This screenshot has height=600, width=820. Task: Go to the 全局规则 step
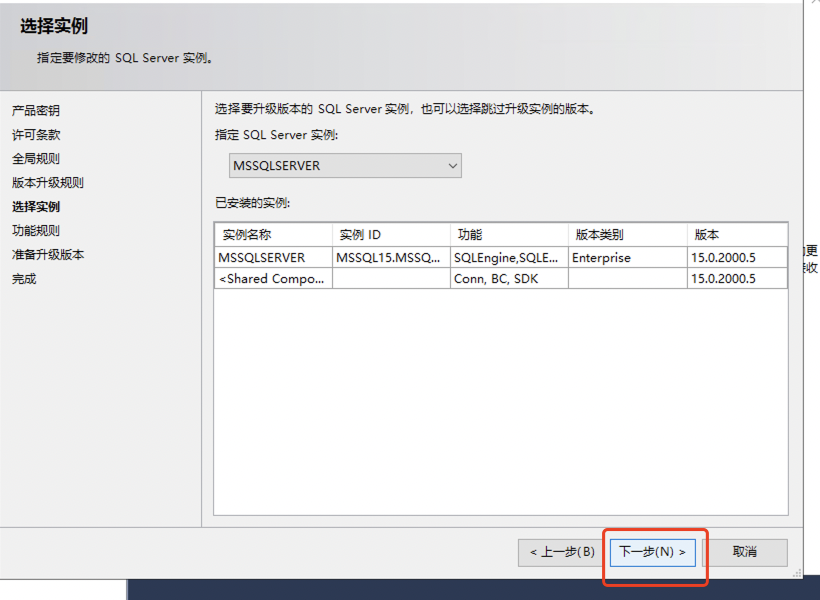tap(36, 159)
